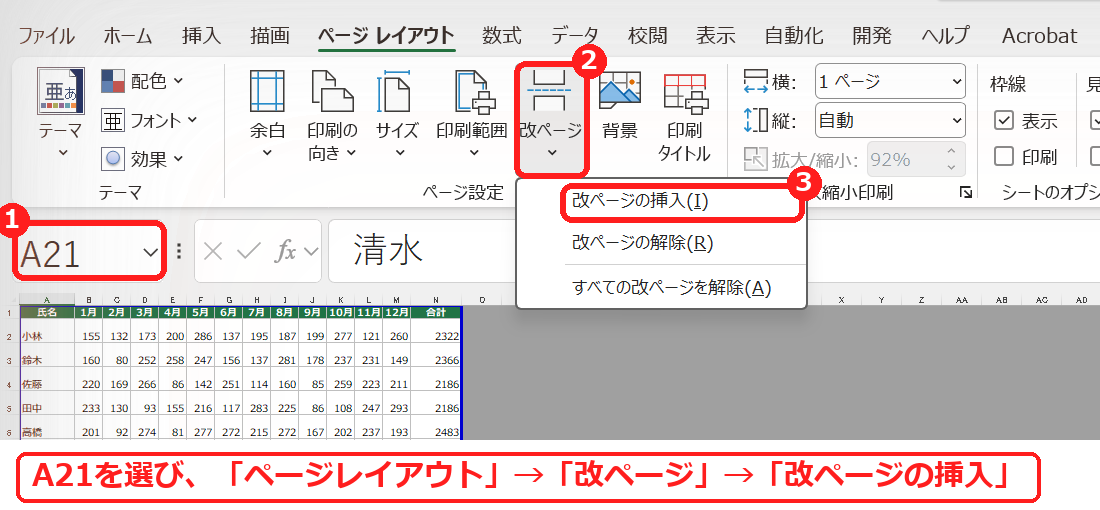Click the サイズ paper size icon
This screenshot has width=1100, height=510.
click(396, 91)
